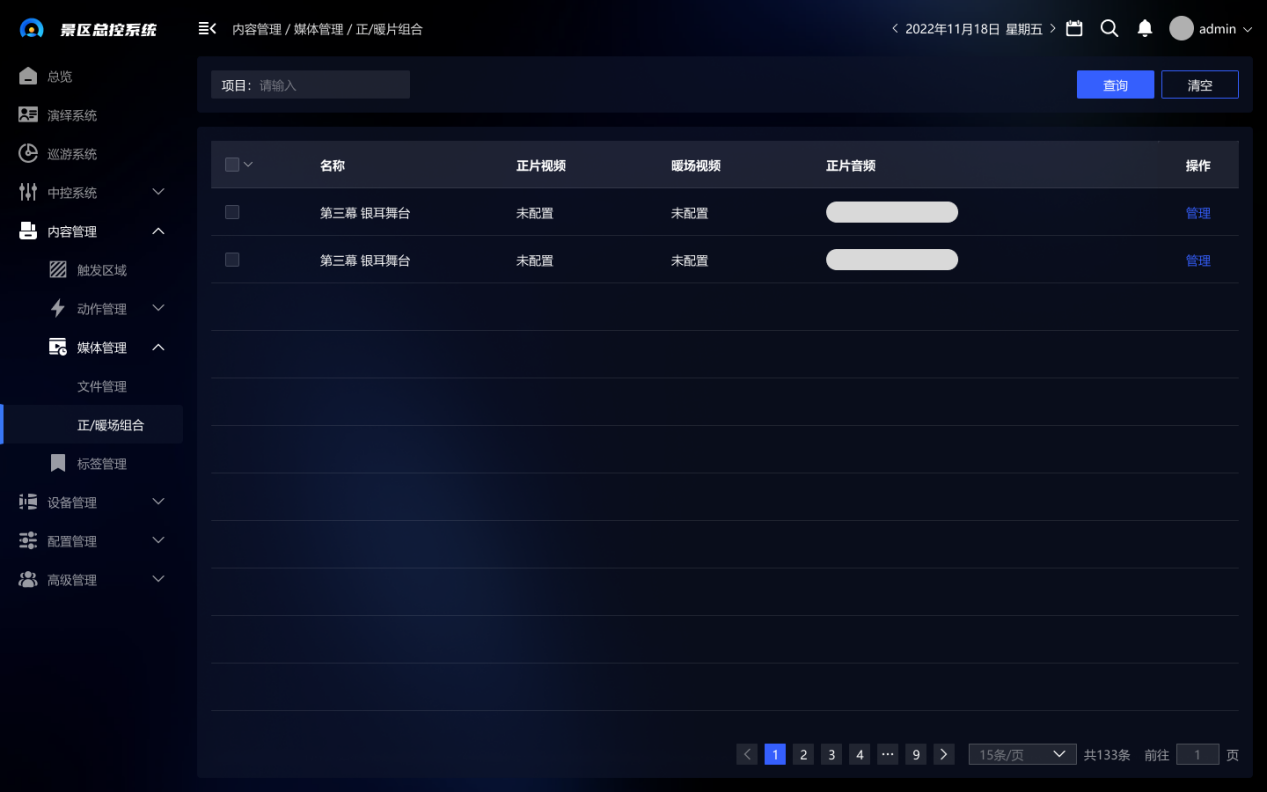This screenshot has height=792, width=1267.
Task: Click the first row 正片音频 progress bar
Action: point(891,212)
